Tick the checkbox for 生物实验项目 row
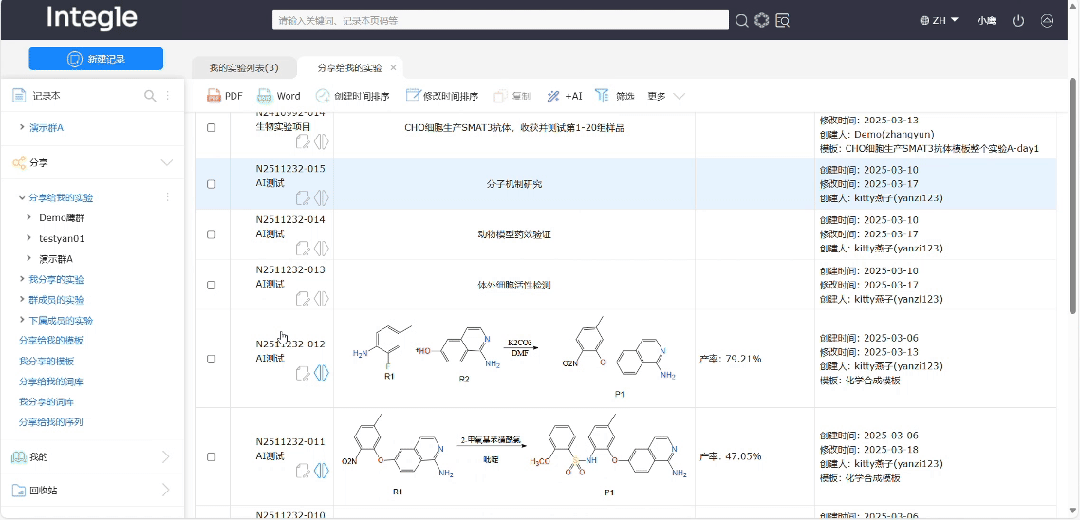The height and width of the screenshot is (520, 1080). pyautogui.click(x=211, y=127)
